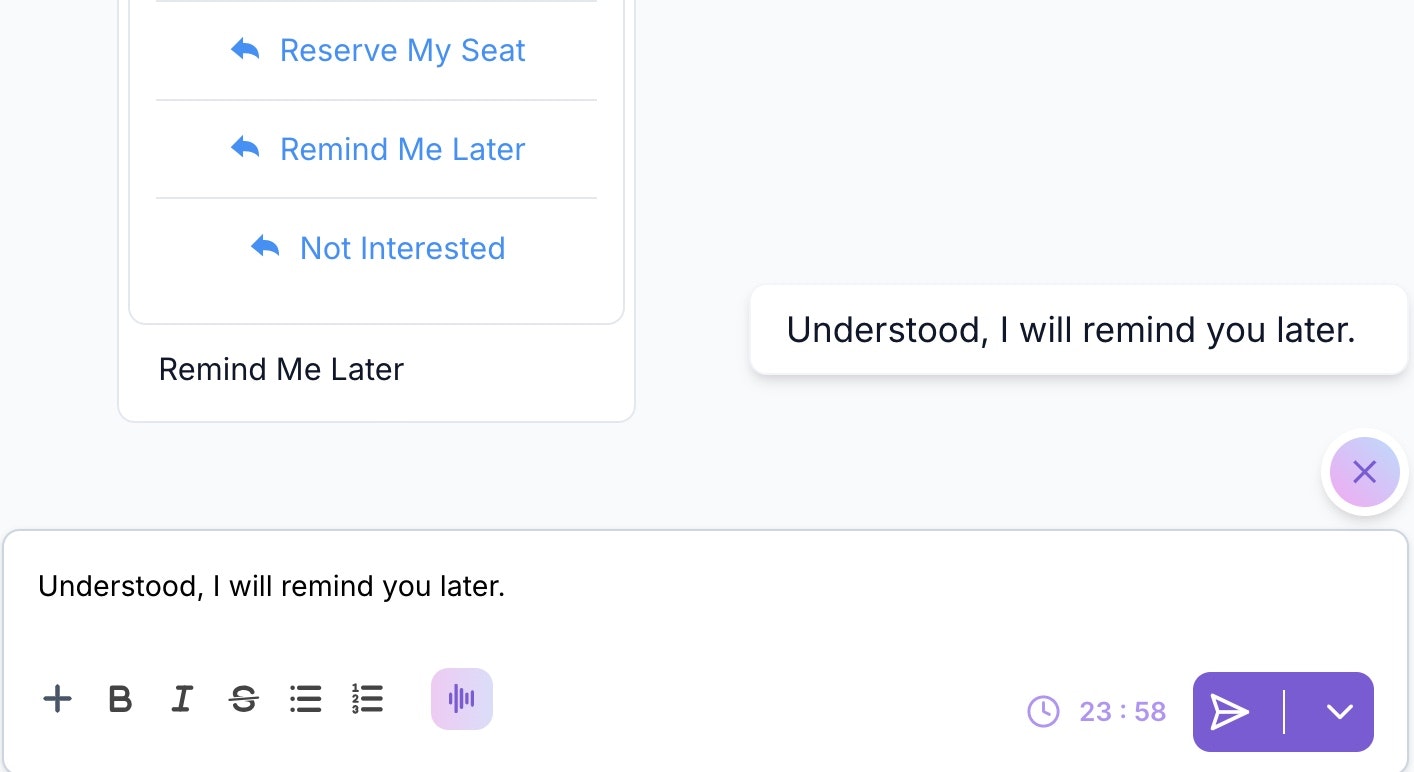Viewport: 1414px width, 772px height.
Task: Open the send options dropdown arrow
Action: click(1339, 712)
